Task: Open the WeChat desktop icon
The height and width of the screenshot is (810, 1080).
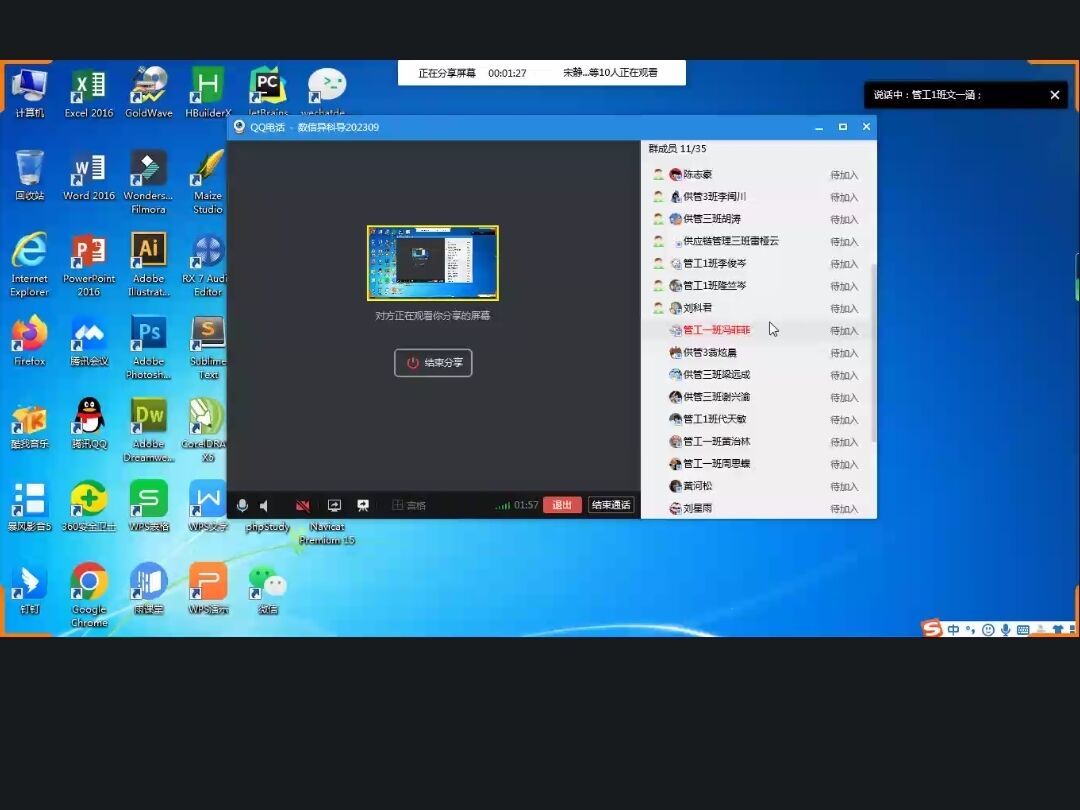Action: click(267, 582)
